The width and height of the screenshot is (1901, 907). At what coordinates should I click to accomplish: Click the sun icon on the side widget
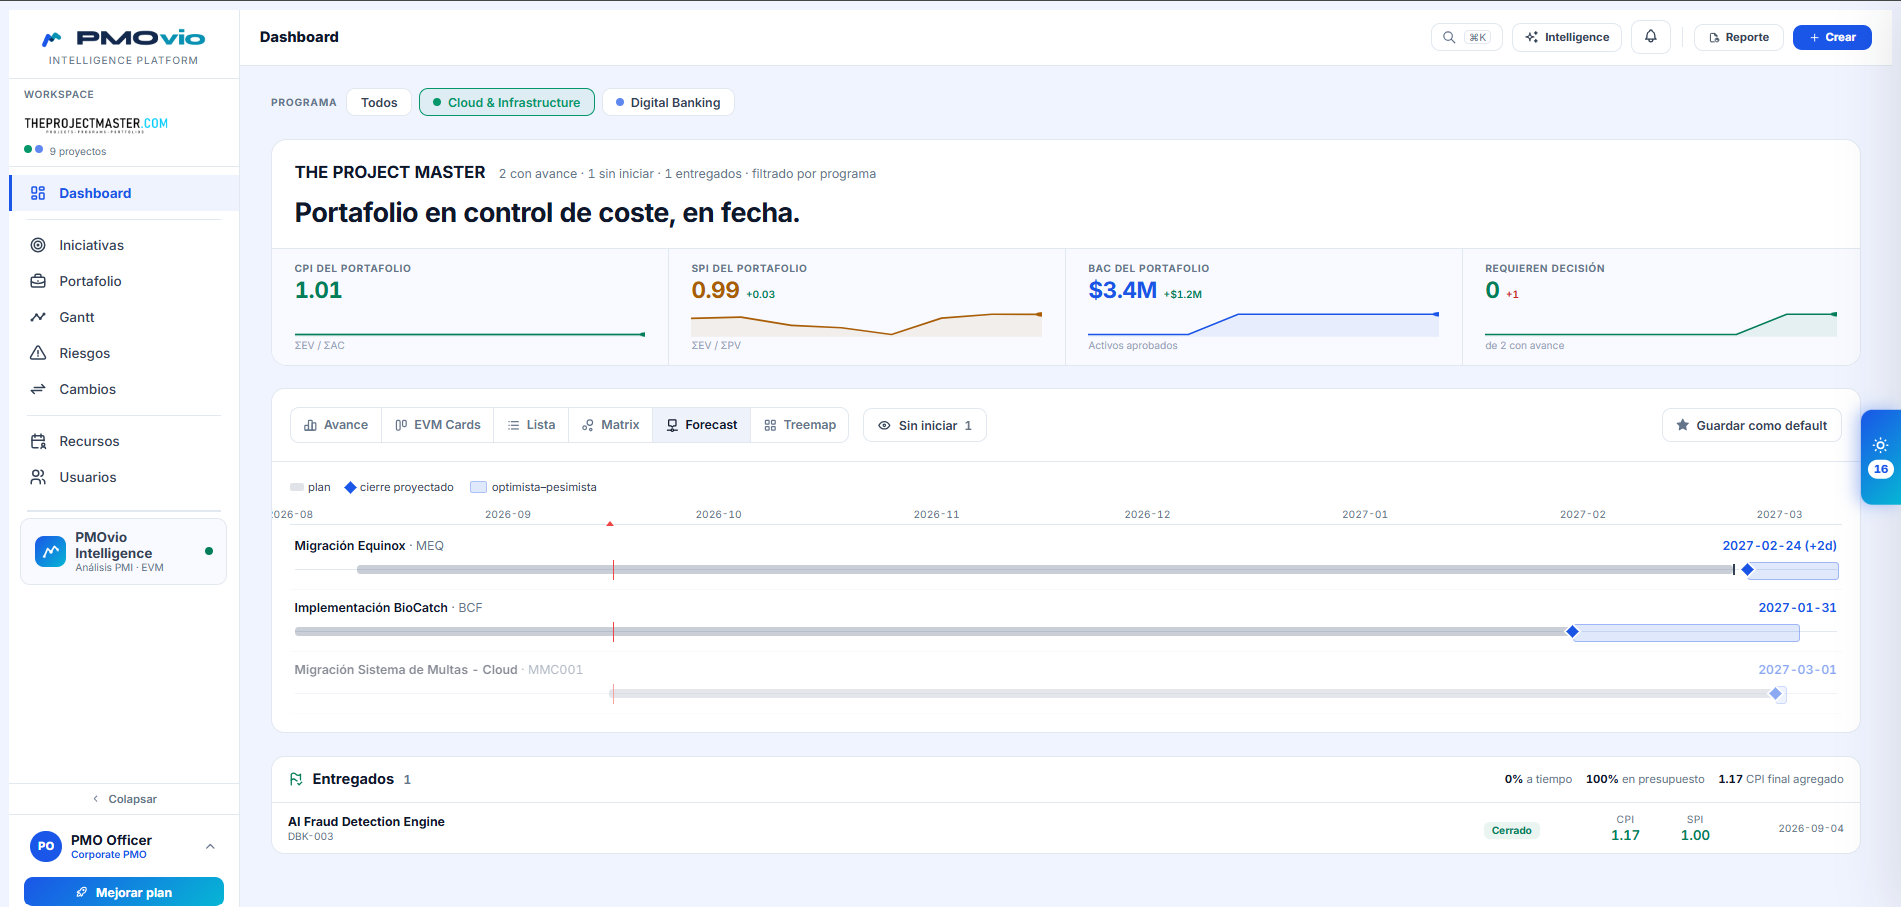pos(1880,445)
